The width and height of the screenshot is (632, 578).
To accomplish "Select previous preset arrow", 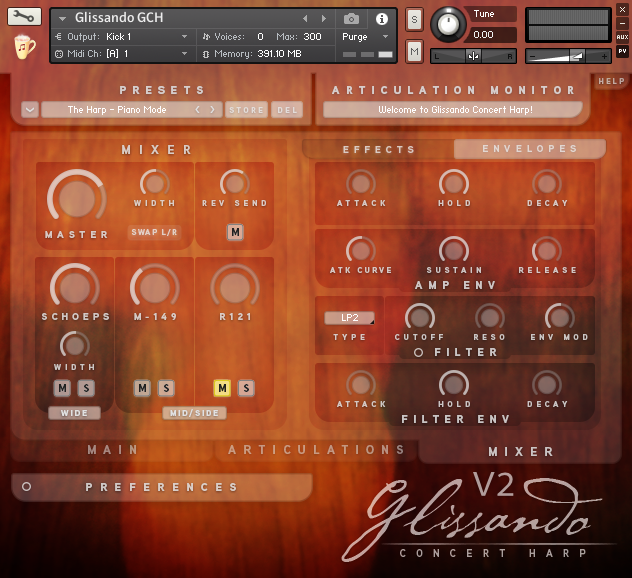I will [198, 110].
